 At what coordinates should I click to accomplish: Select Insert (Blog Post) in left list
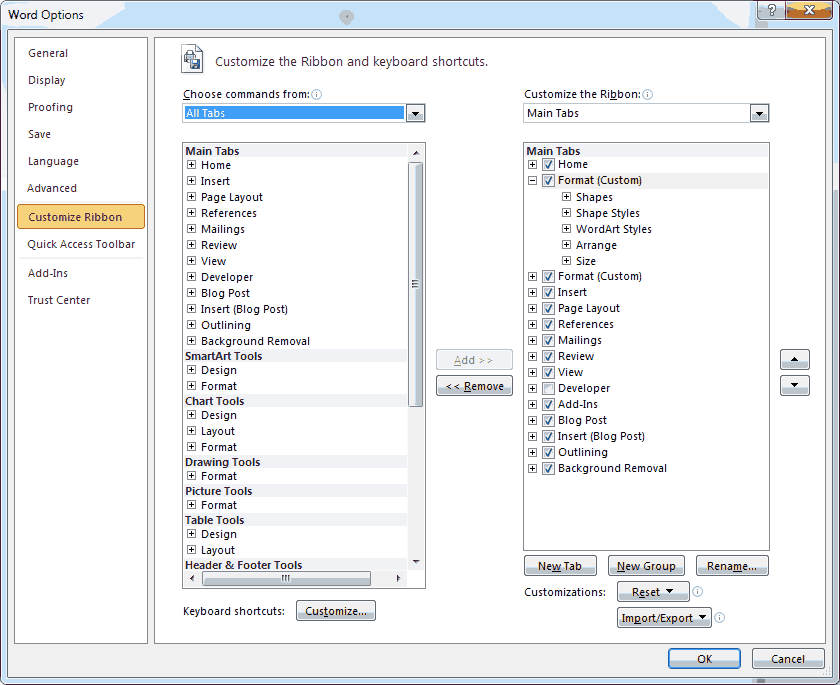244,309
